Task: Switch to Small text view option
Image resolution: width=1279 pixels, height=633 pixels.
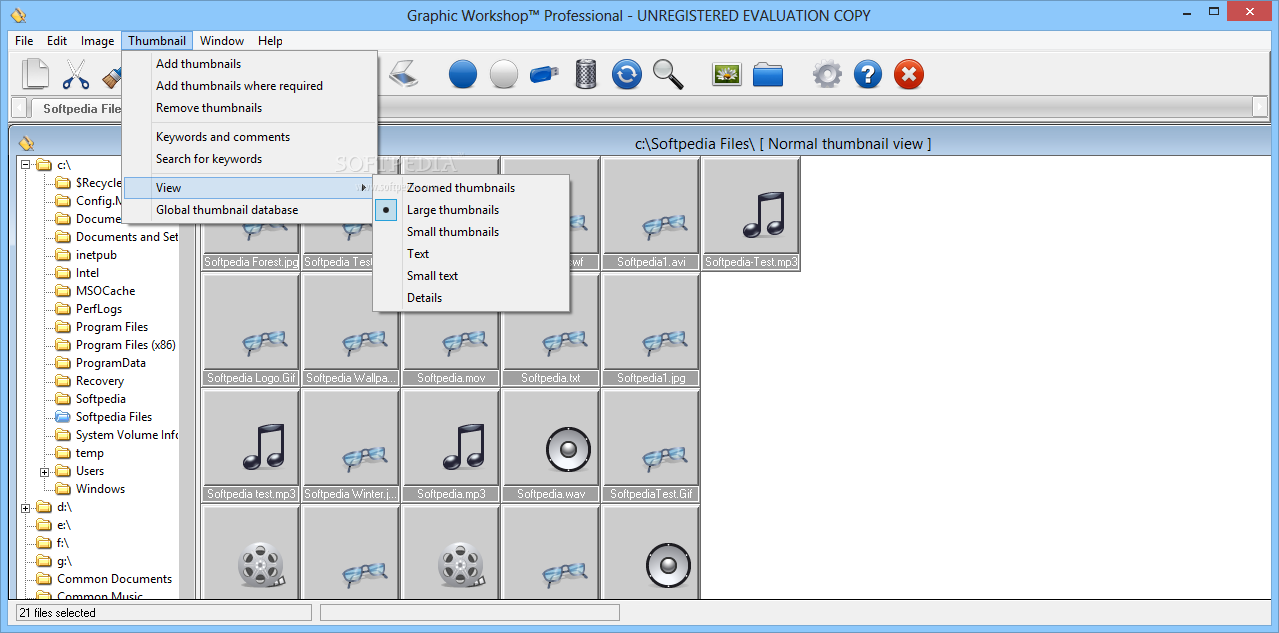Action: 471,276
